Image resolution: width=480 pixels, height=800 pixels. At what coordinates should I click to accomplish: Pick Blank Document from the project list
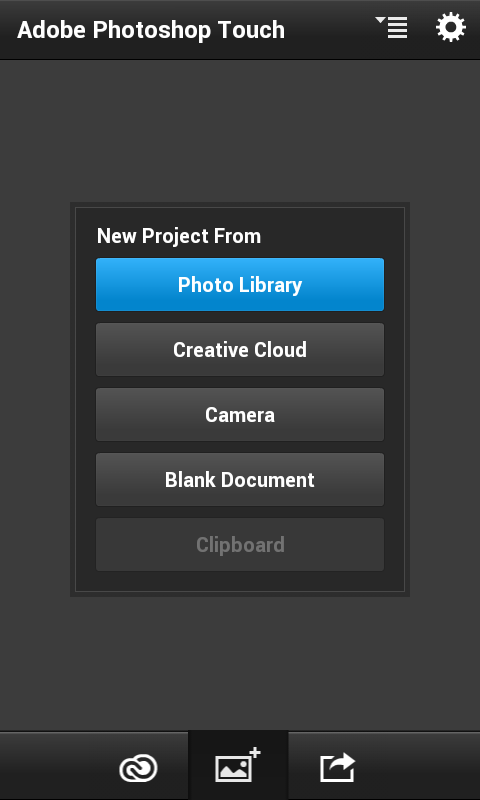coord(240,480)
